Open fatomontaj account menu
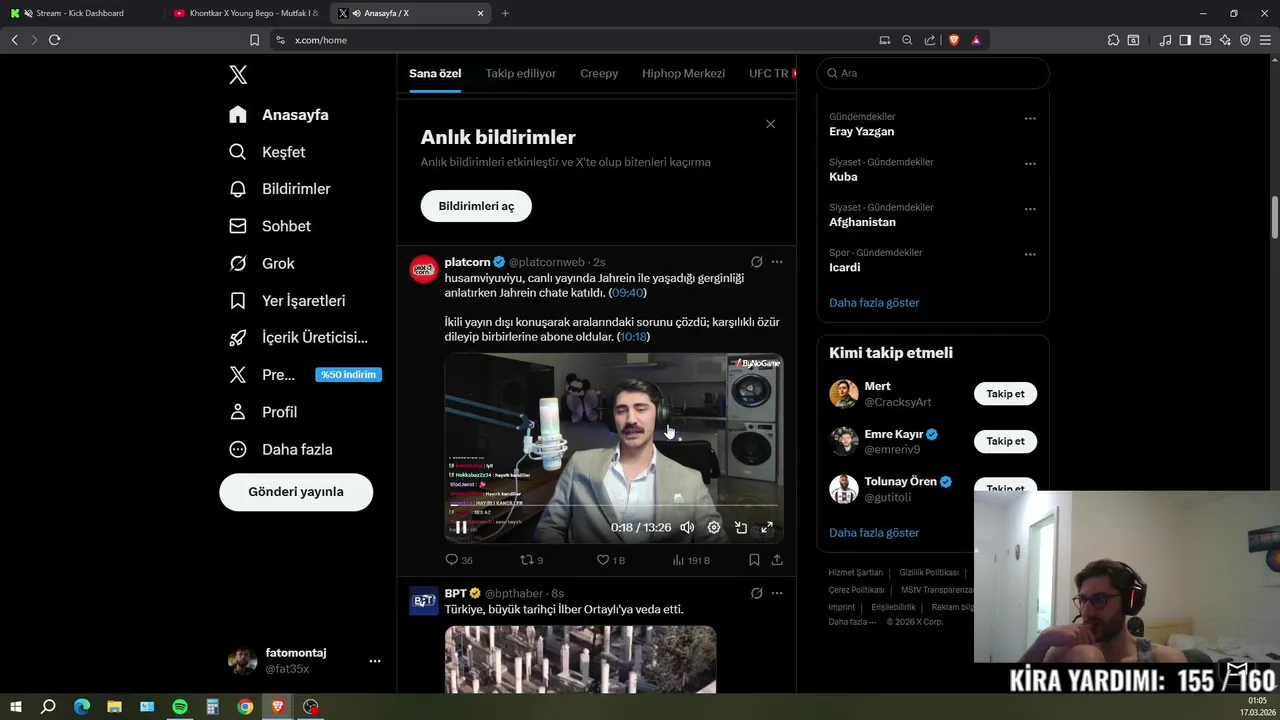 [305, 660]
